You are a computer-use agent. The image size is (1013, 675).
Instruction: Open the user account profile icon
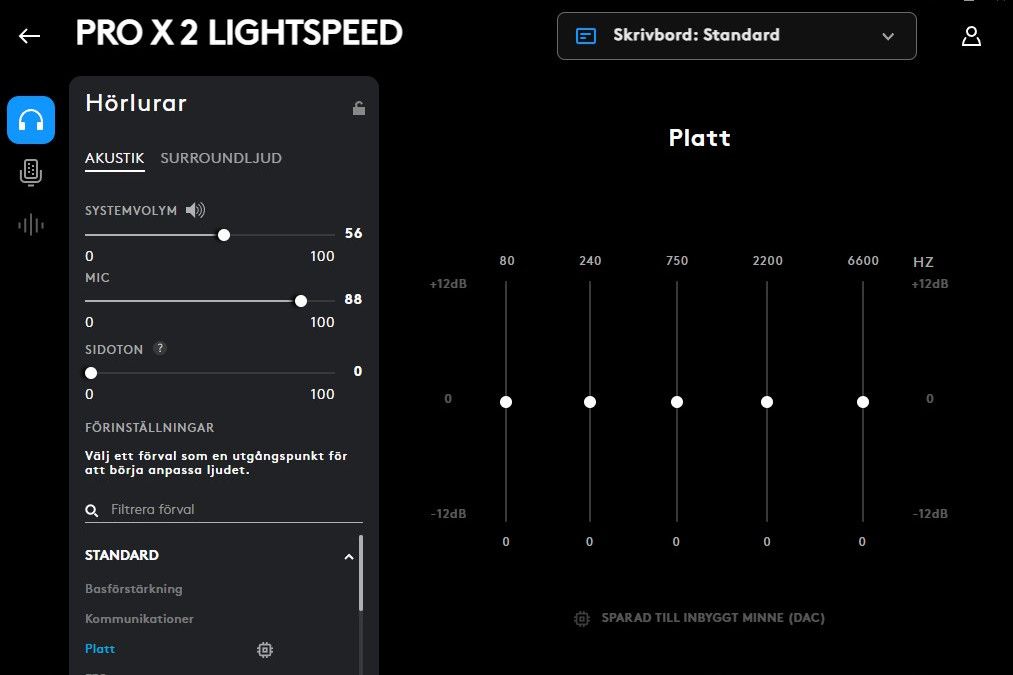click(x=971, y=36)
